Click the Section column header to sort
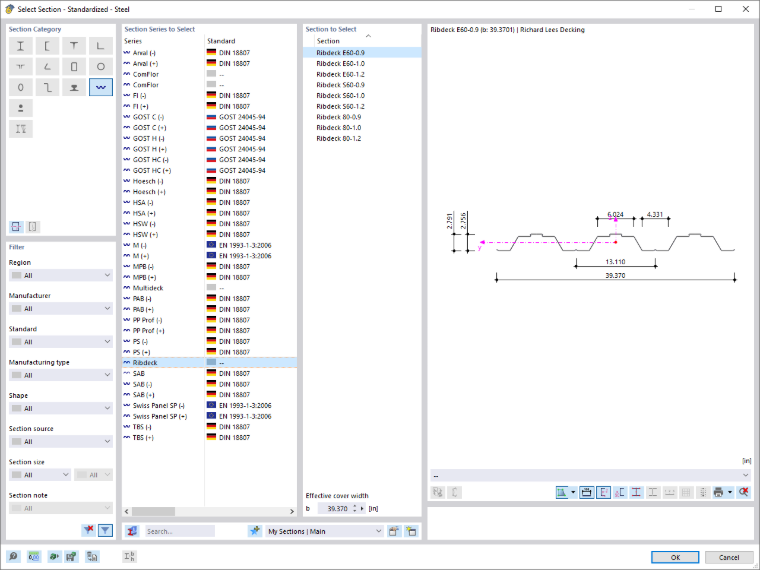This screenshot has height=570, width=760. 328,41
